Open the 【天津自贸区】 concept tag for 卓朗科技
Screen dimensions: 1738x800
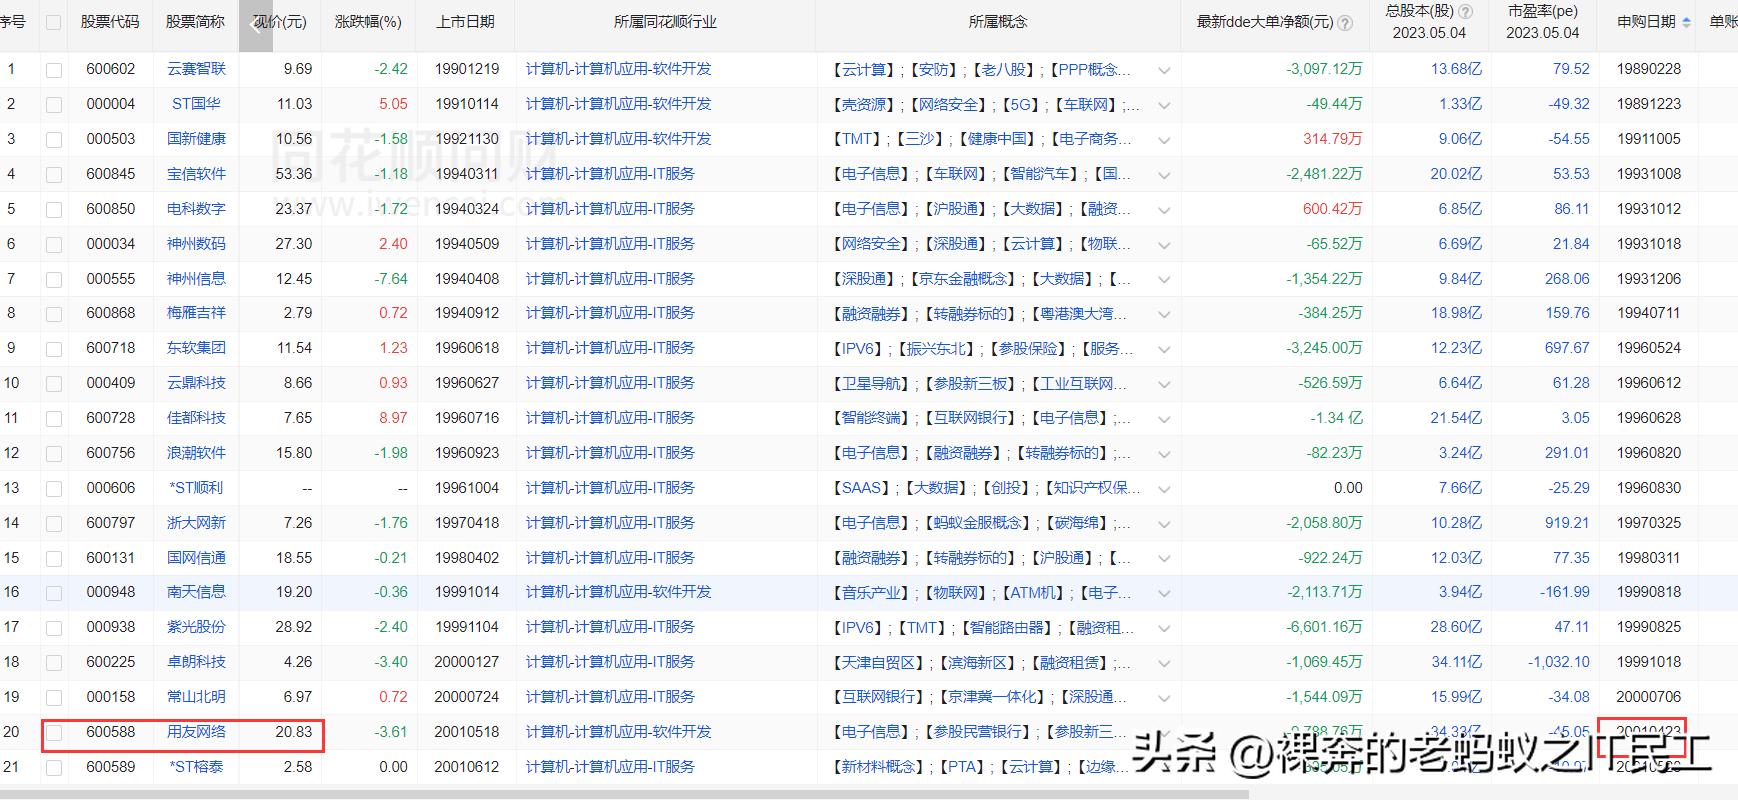878,662
